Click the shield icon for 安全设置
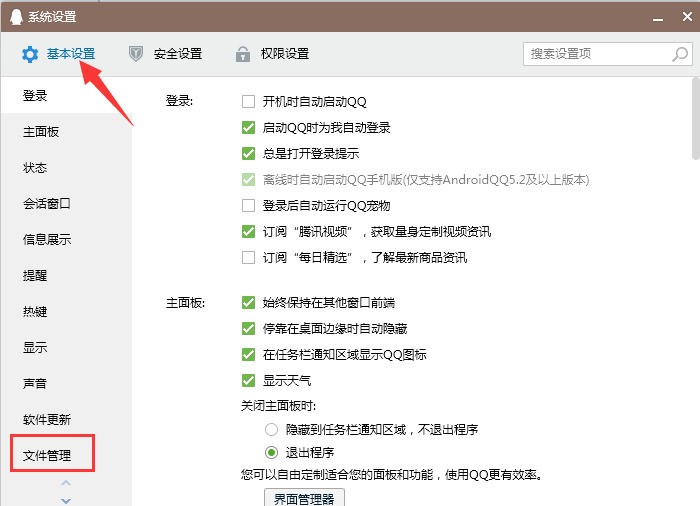 (136, 54)
